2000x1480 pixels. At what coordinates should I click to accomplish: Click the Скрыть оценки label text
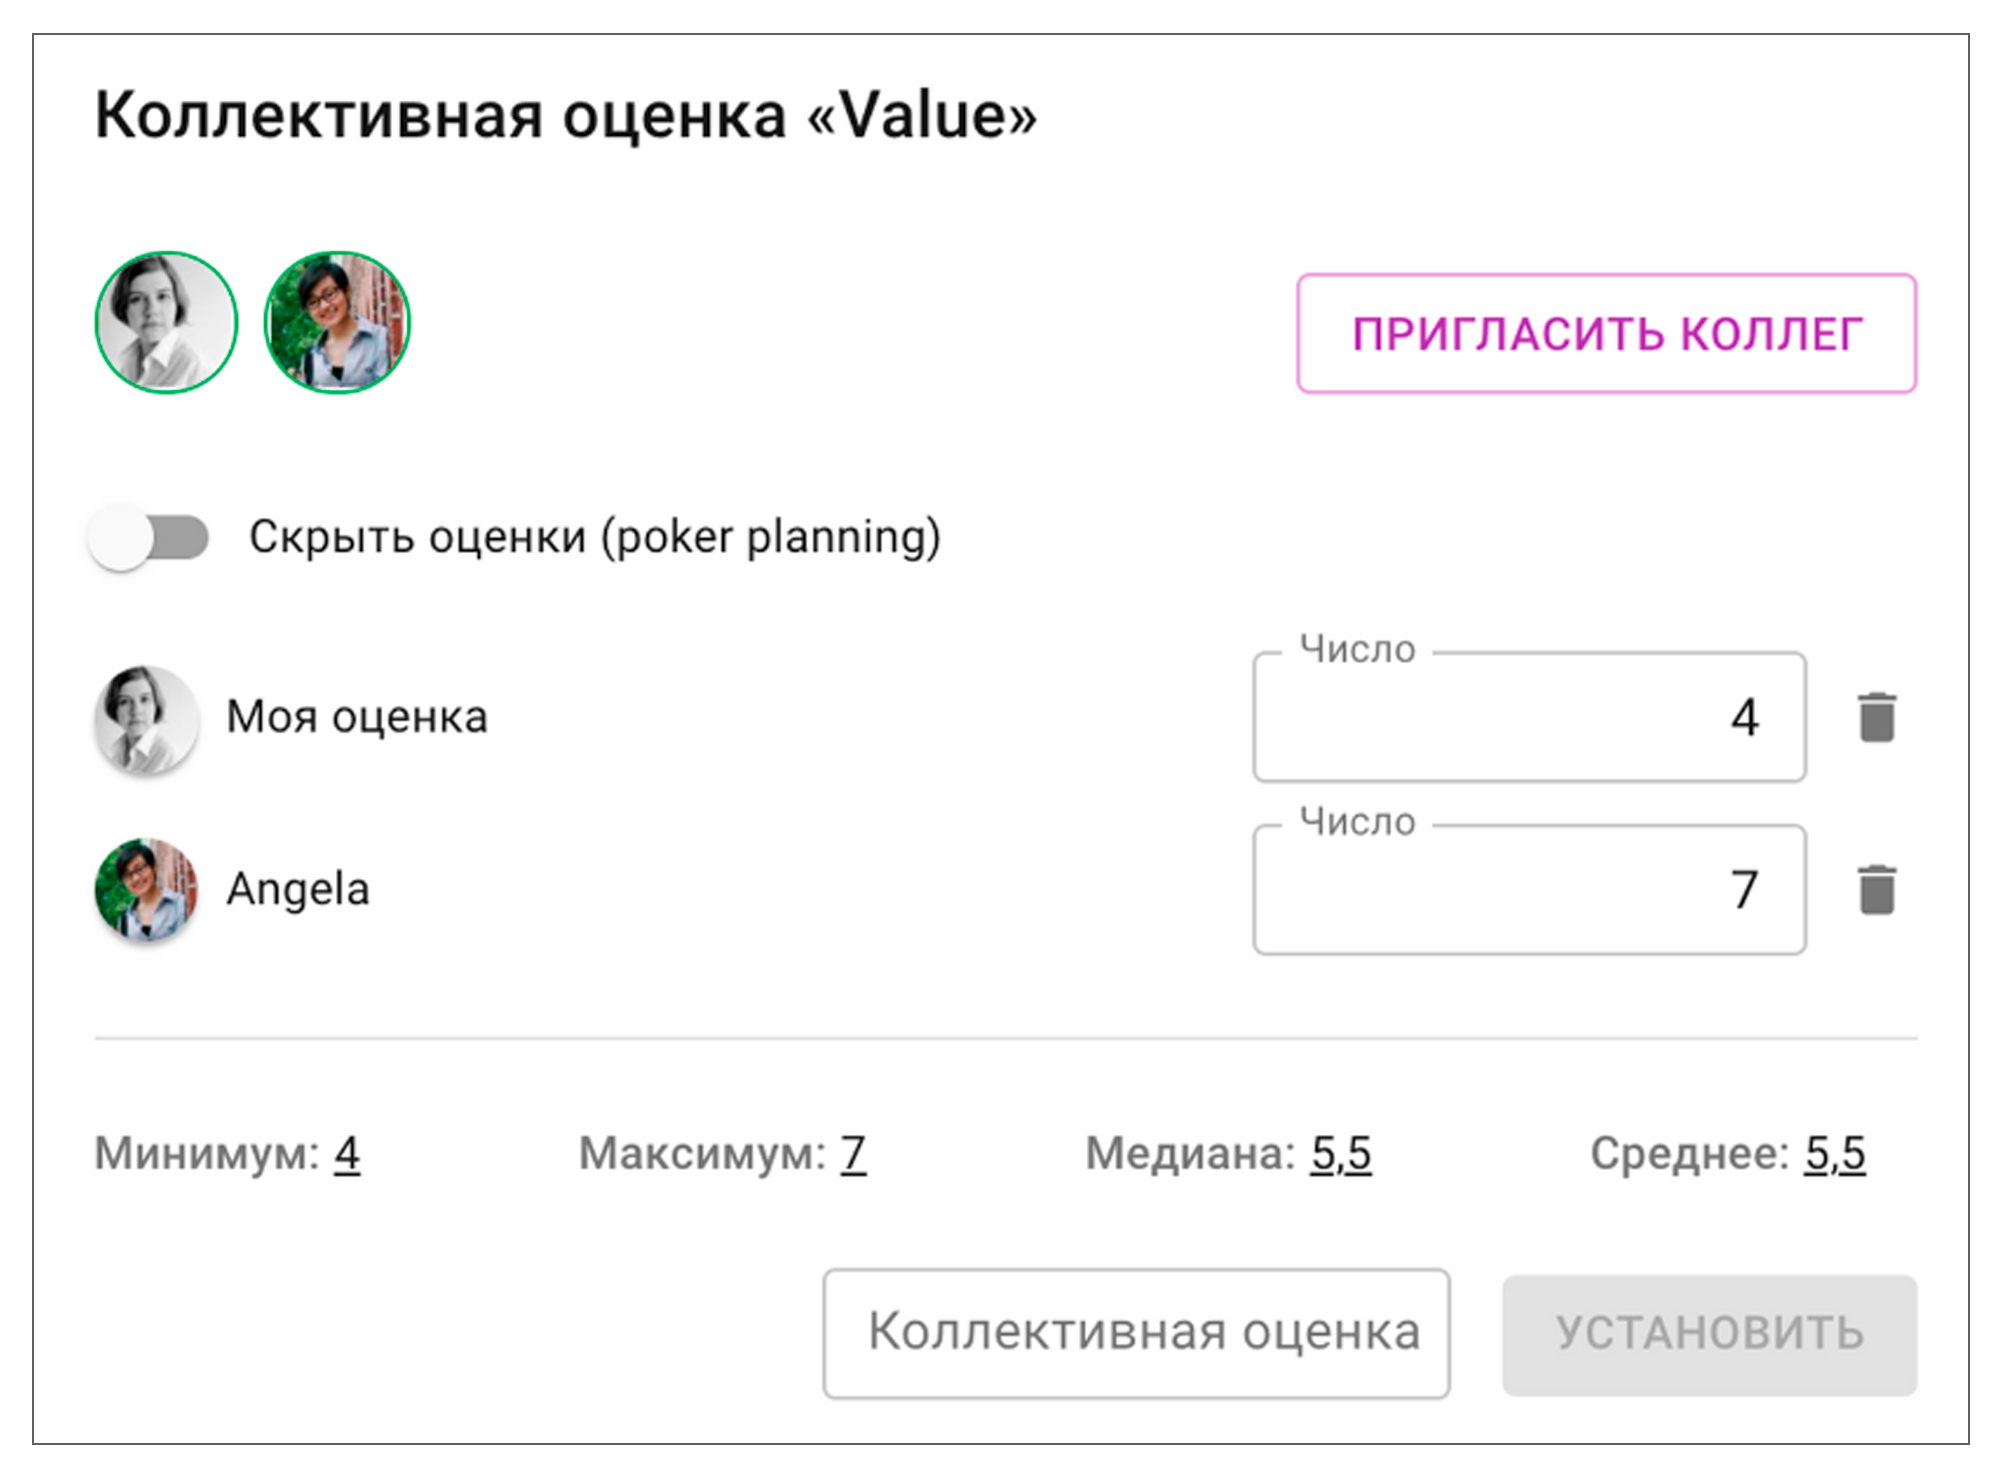[594, 537]
